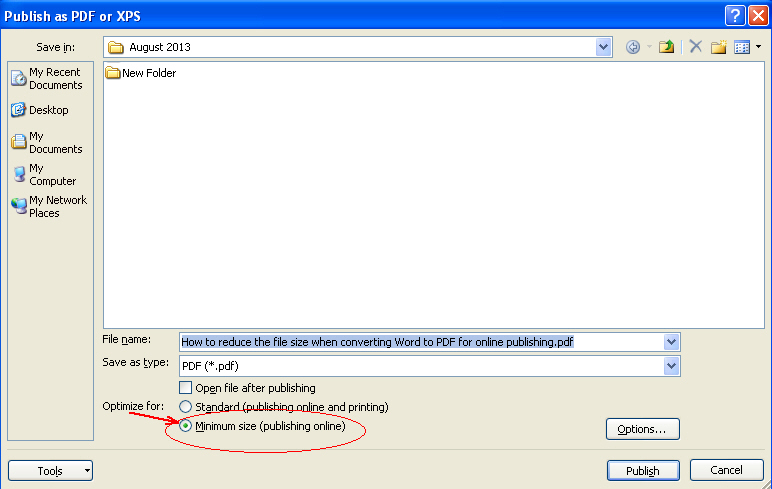Select Minimum size publishing online option
772x489 pixels.
click(x=185, y=426)
